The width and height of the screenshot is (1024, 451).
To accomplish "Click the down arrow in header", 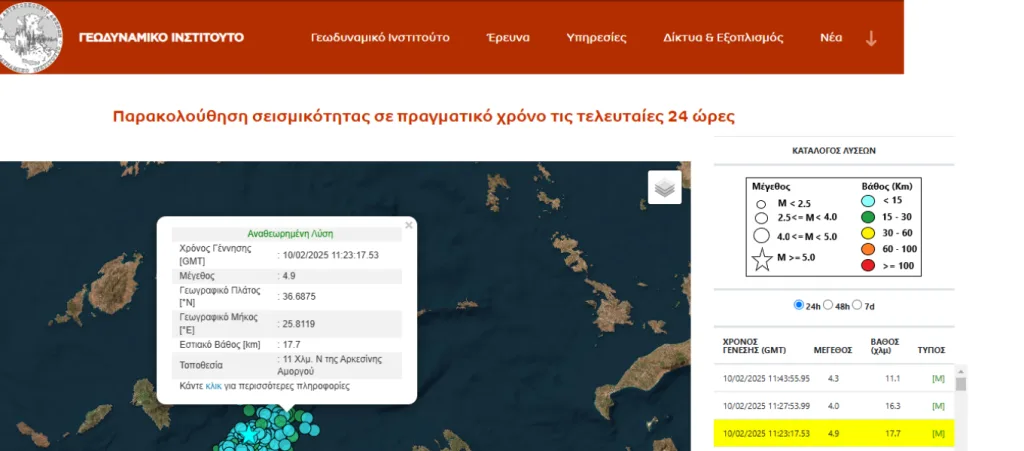I will pos(871,38).
